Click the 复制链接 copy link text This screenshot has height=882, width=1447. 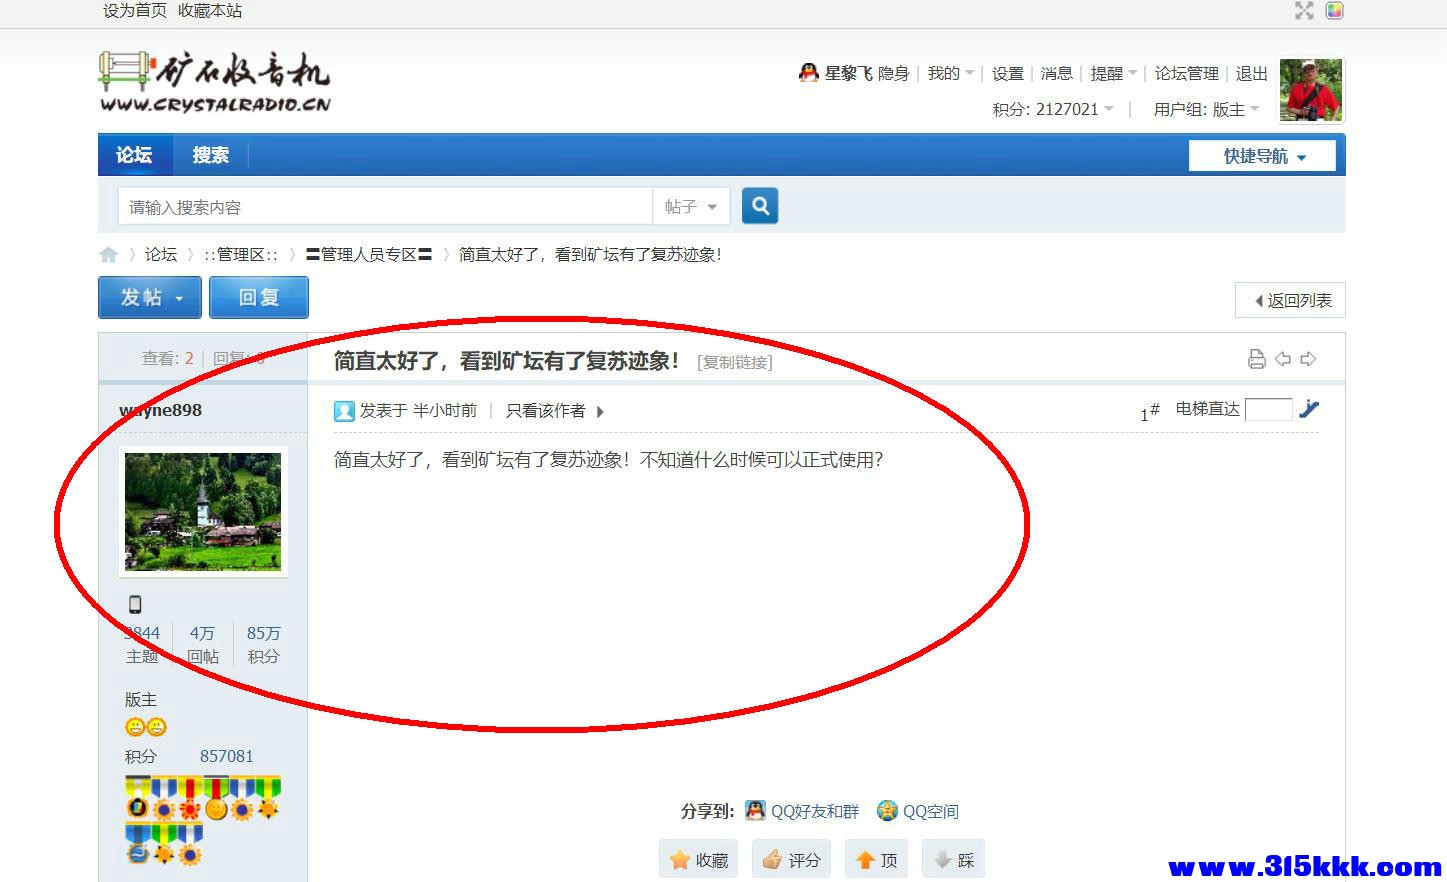pos(735,362)
